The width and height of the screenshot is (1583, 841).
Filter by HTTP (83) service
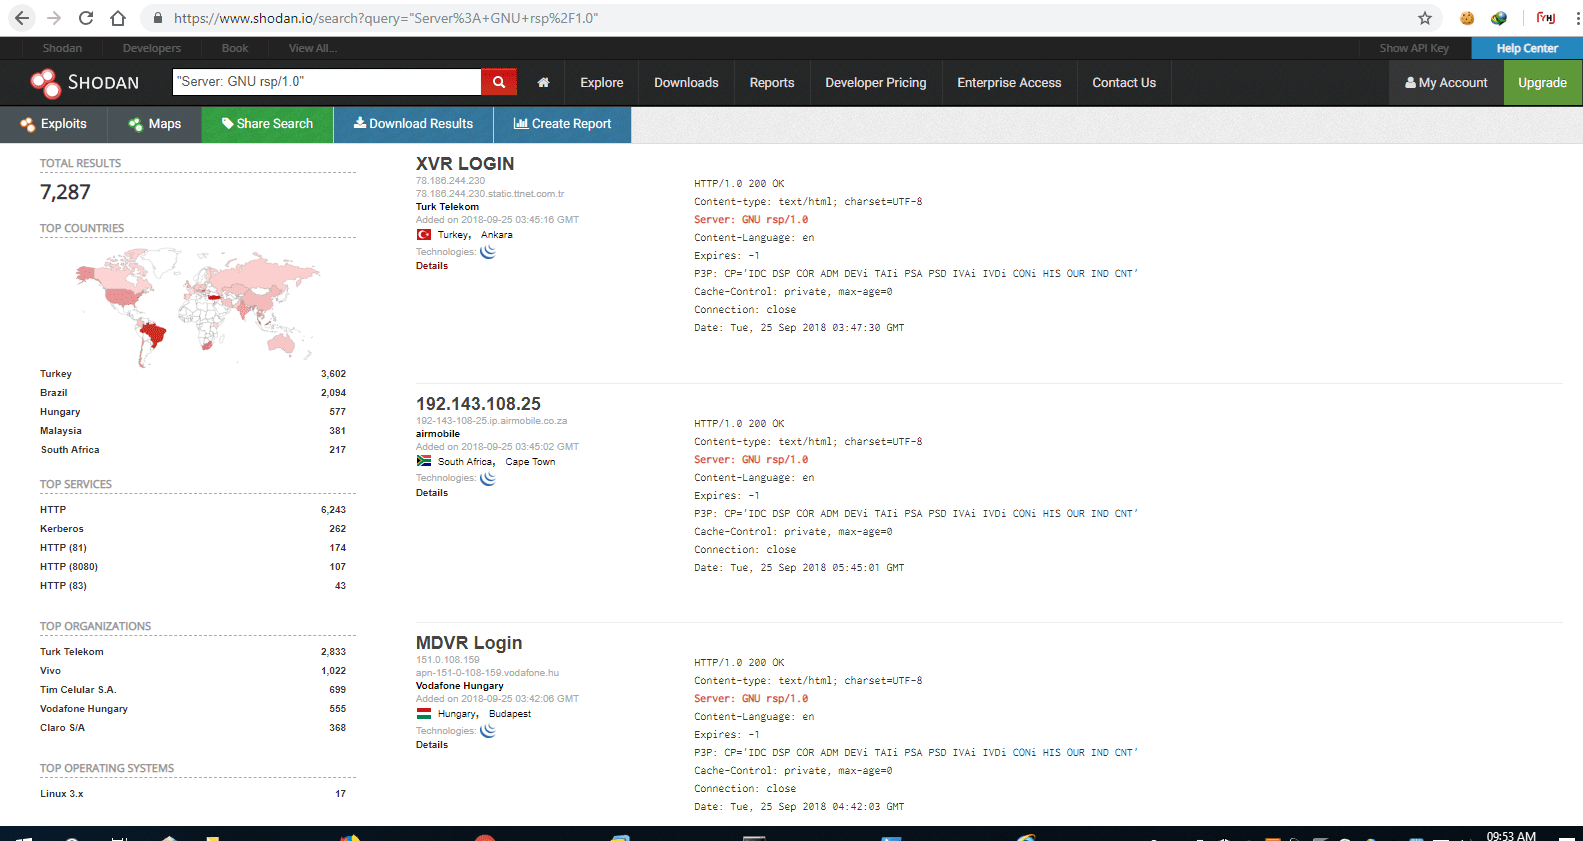pyautogui.click(x=63, y=586)
